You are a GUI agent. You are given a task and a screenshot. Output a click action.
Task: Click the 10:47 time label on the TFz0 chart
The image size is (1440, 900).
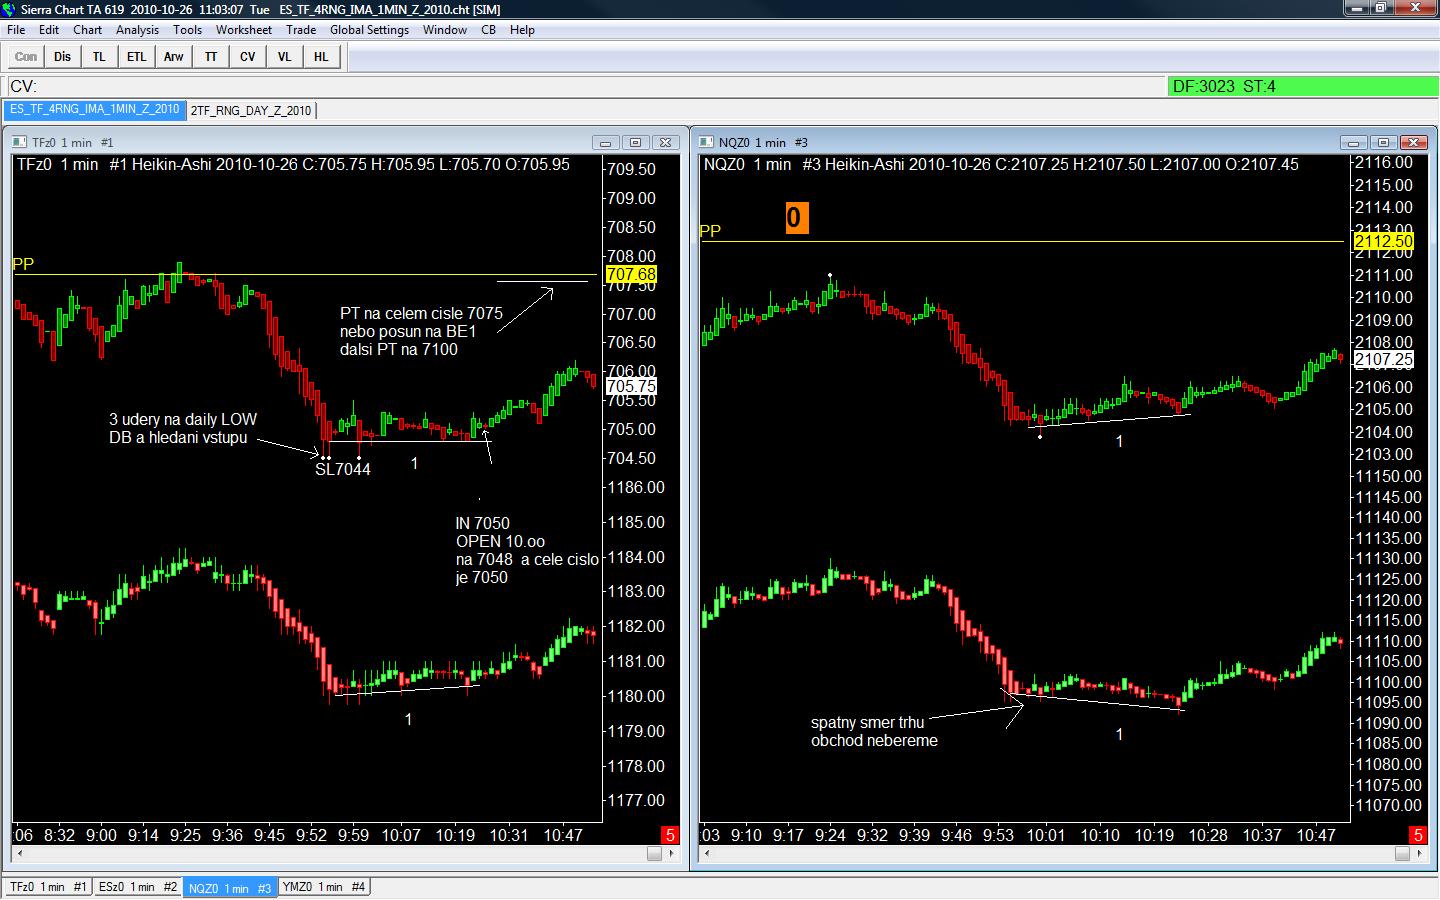[x=563, y=835]
